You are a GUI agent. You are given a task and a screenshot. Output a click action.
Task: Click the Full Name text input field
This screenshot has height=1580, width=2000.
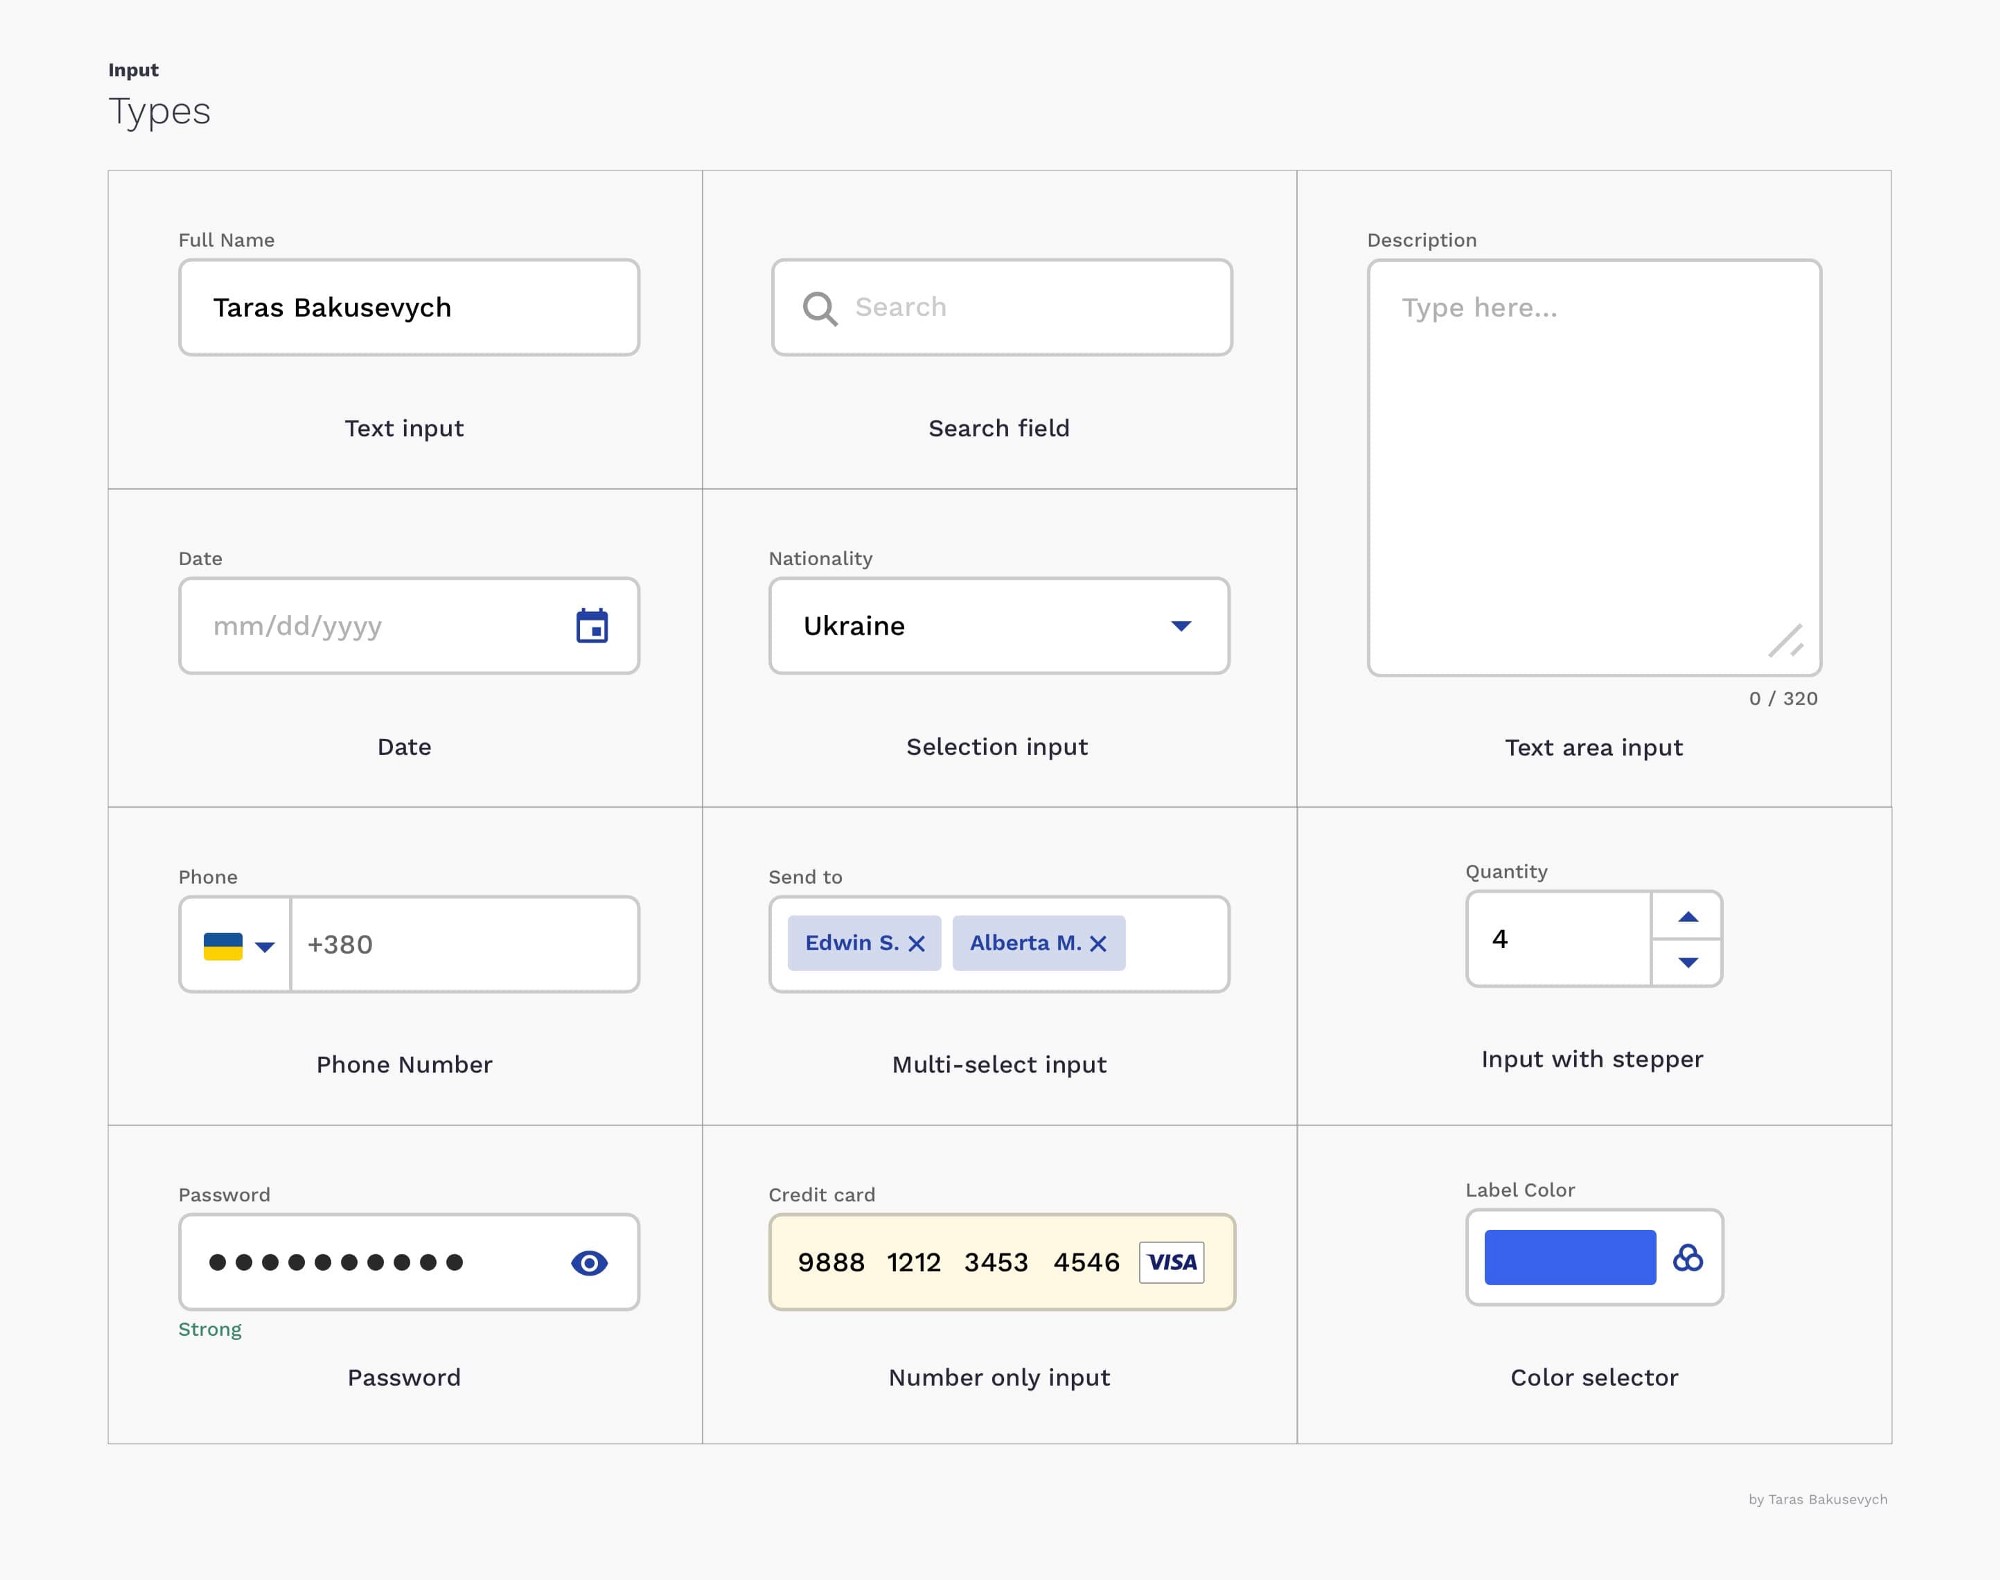click(406, 307)
